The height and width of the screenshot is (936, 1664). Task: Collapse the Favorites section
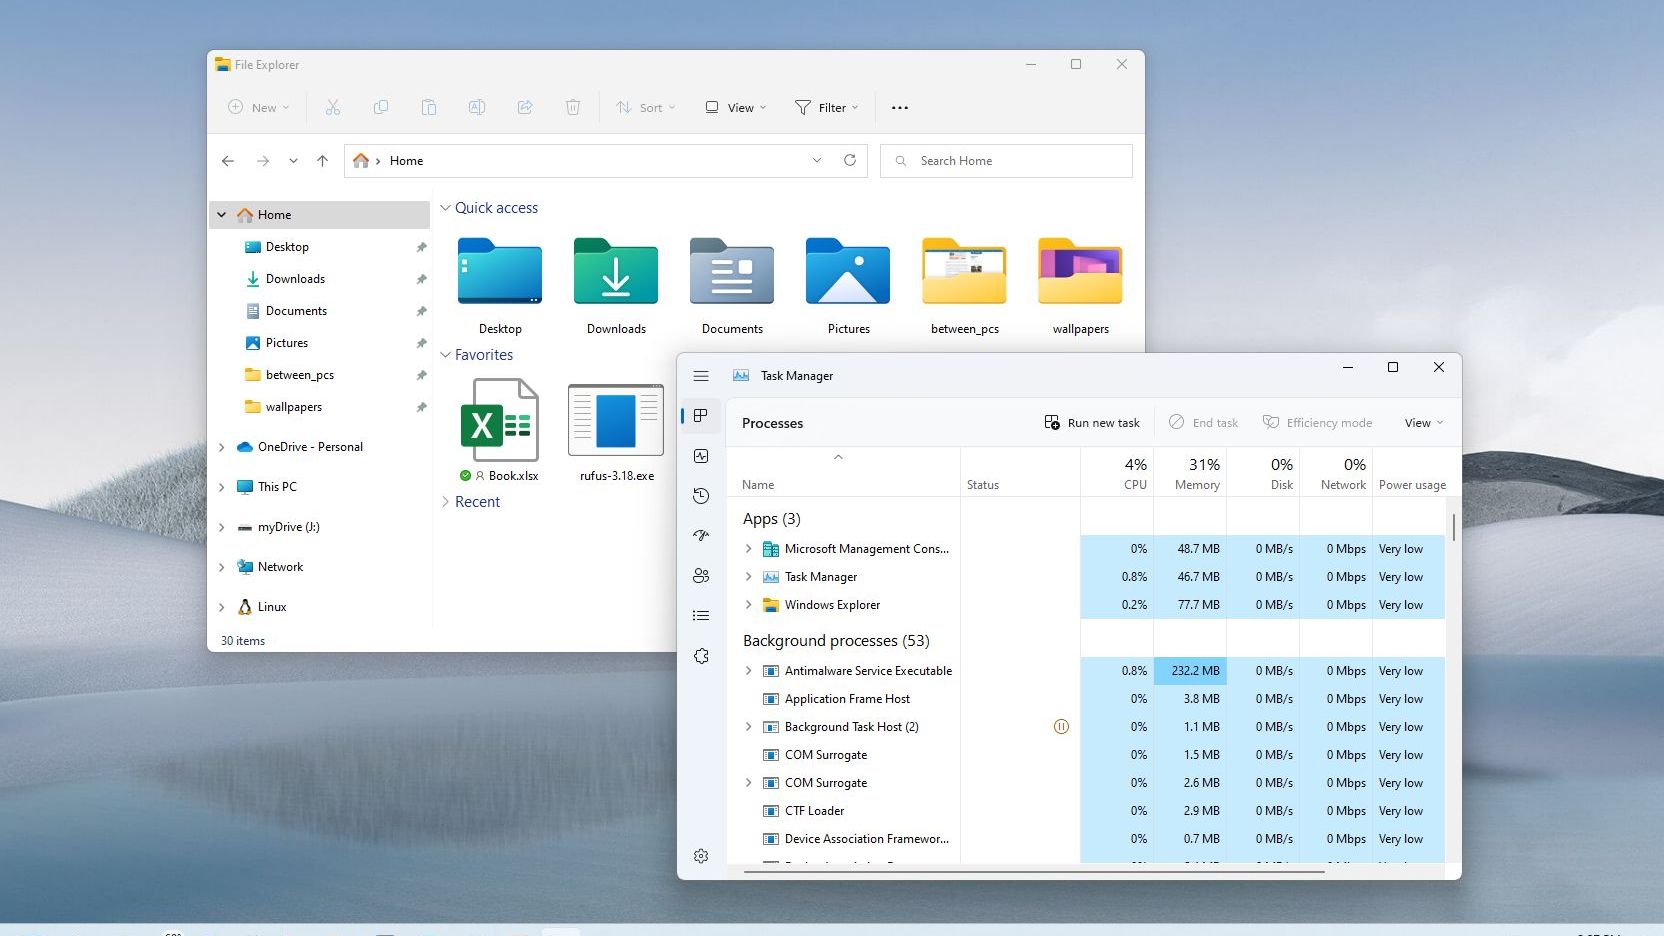446,355
